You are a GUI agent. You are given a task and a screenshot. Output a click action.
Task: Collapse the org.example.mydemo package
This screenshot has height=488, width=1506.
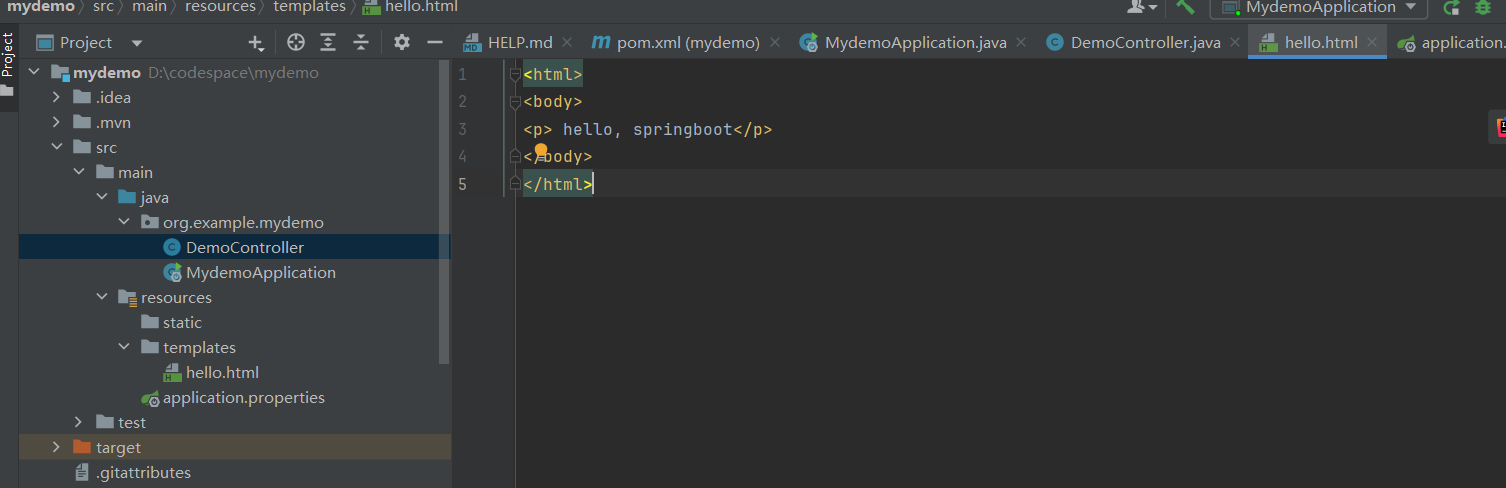(124, 223)
